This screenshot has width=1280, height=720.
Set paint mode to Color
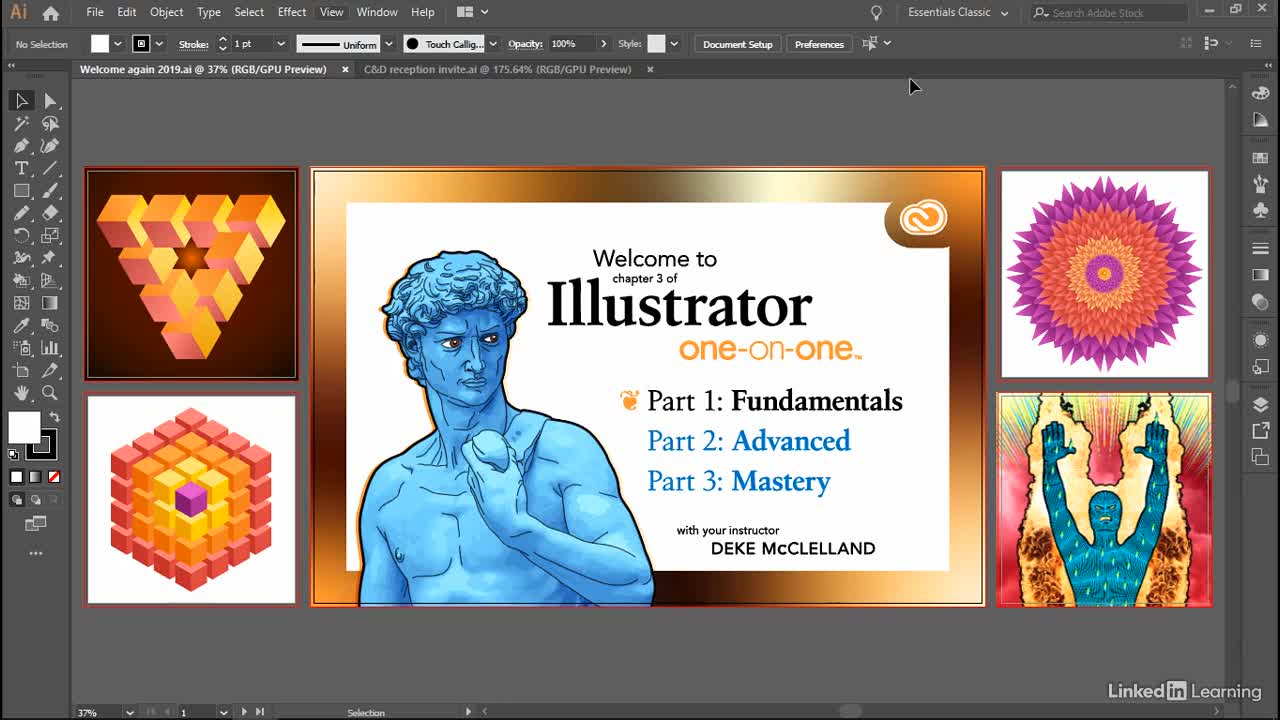(x=16, y=477)
